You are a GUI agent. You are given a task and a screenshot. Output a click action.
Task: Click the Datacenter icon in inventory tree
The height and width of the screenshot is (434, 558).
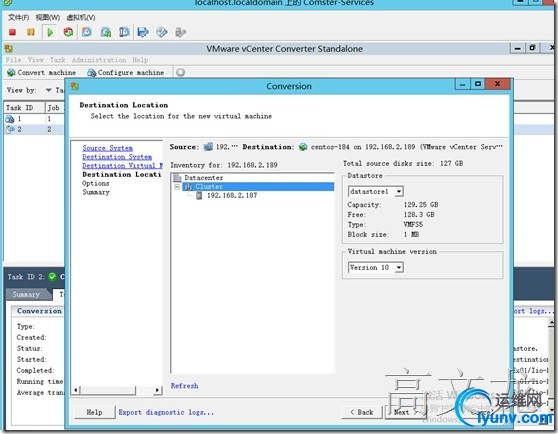(x=177, y=178)
